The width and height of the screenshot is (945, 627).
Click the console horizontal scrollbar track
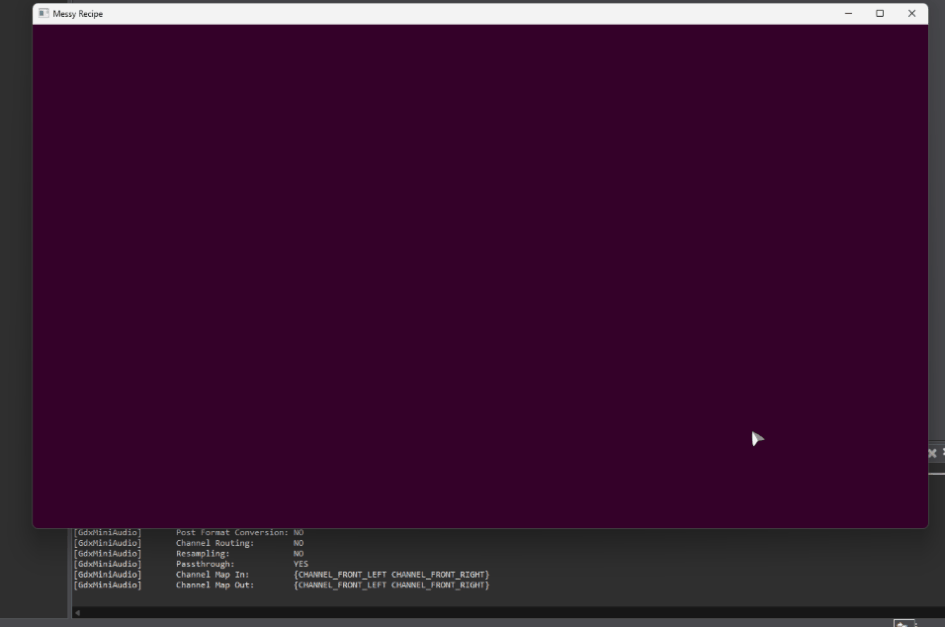tap(500, 612)
